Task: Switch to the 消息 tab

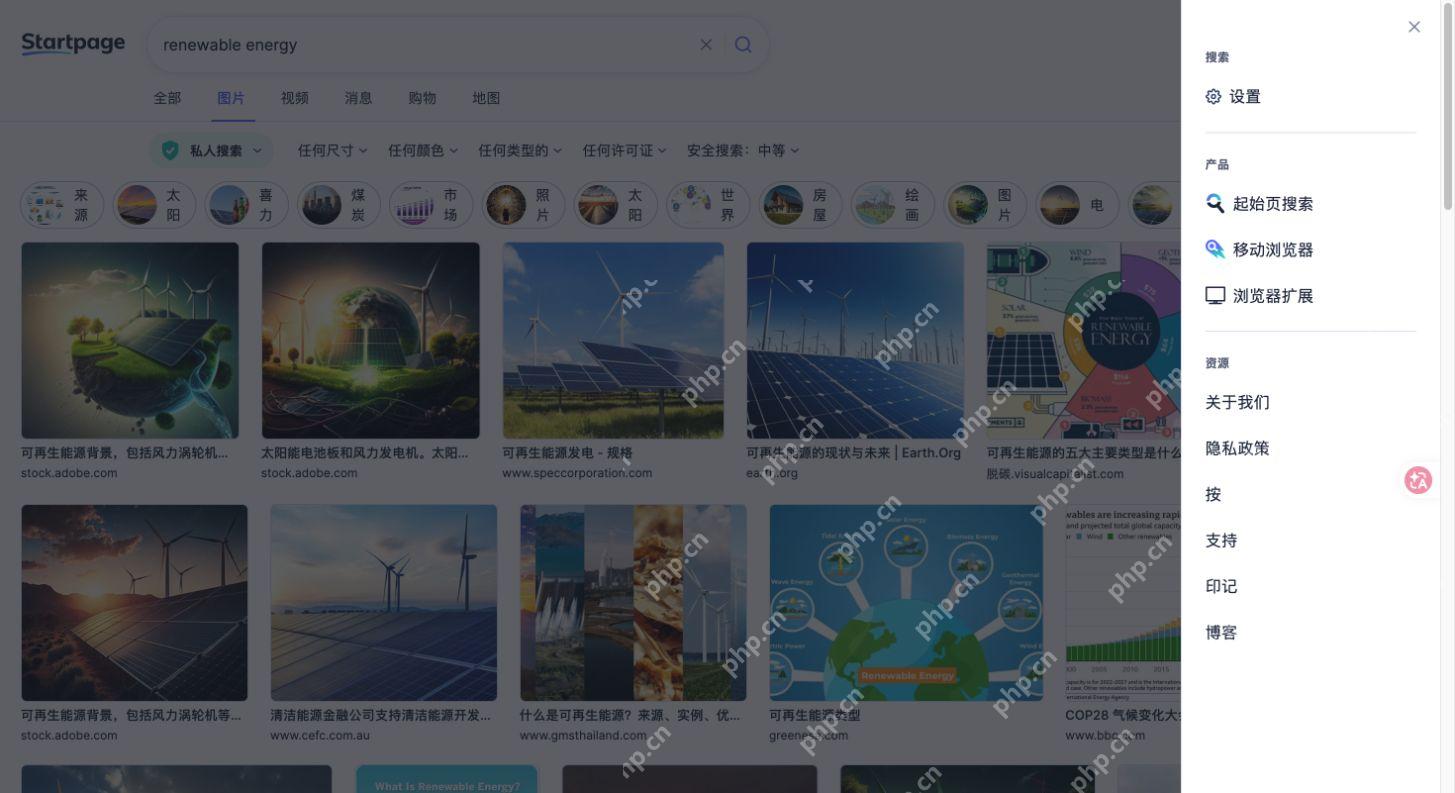Action: coord(358,98)
